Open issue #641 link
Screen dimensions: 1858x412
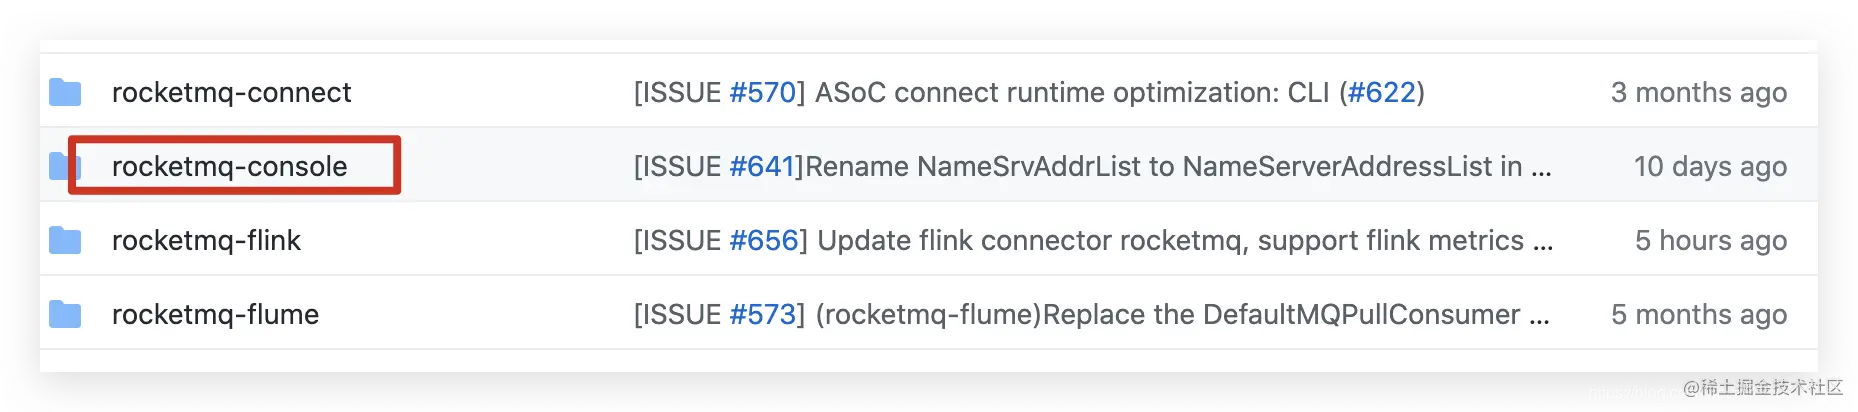click(762, 166)
